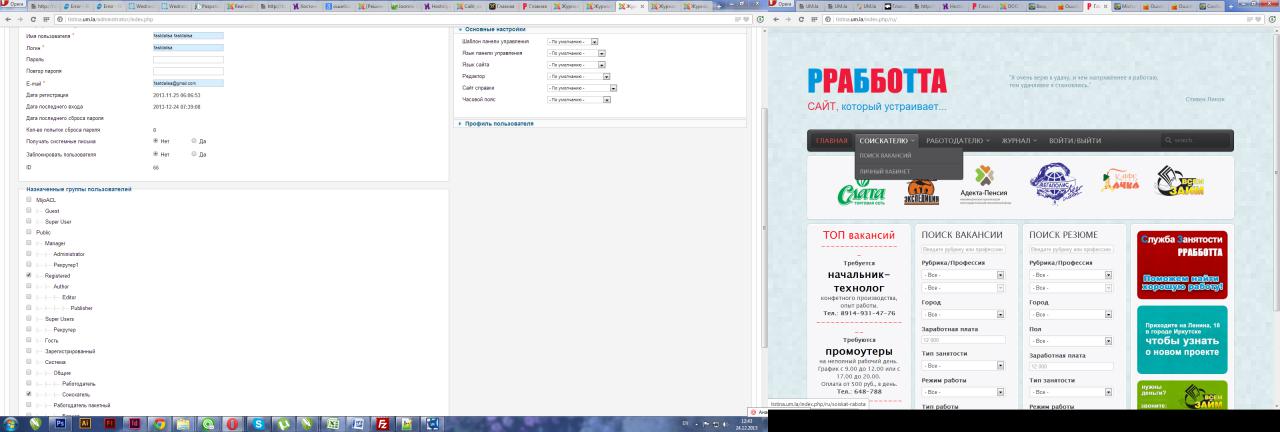Click the Windows Start button

pyautogui.click(x=11, y=423)
